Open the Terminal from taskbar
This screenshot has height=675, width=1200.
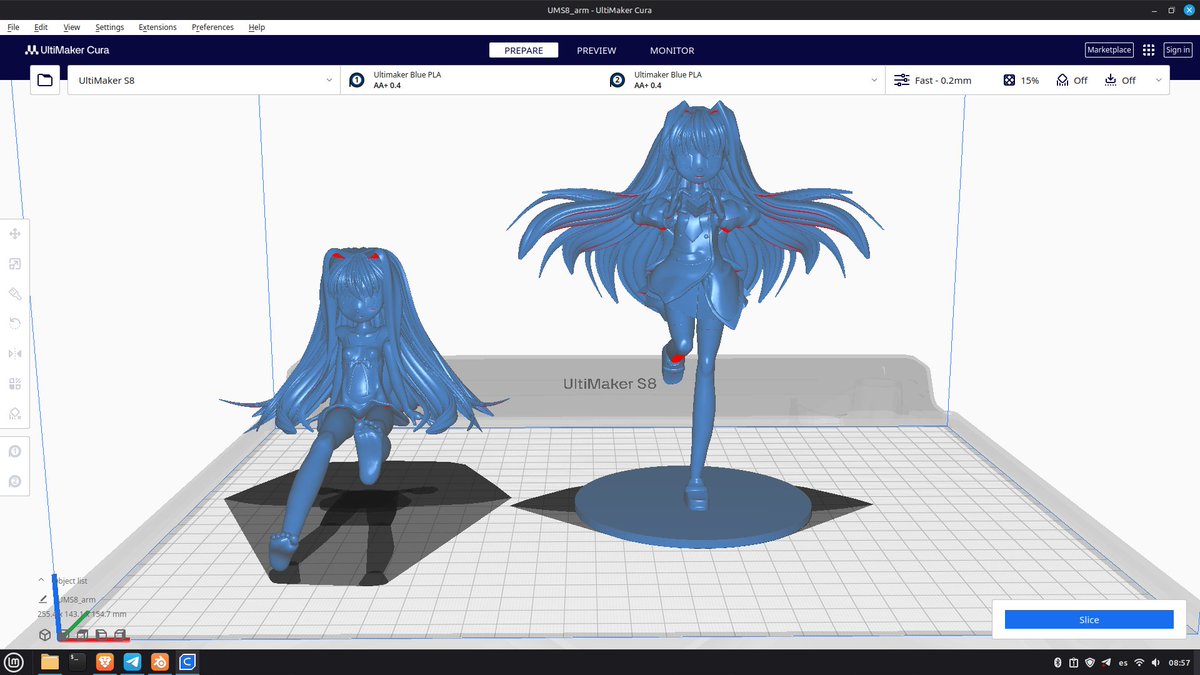[76, 662]
